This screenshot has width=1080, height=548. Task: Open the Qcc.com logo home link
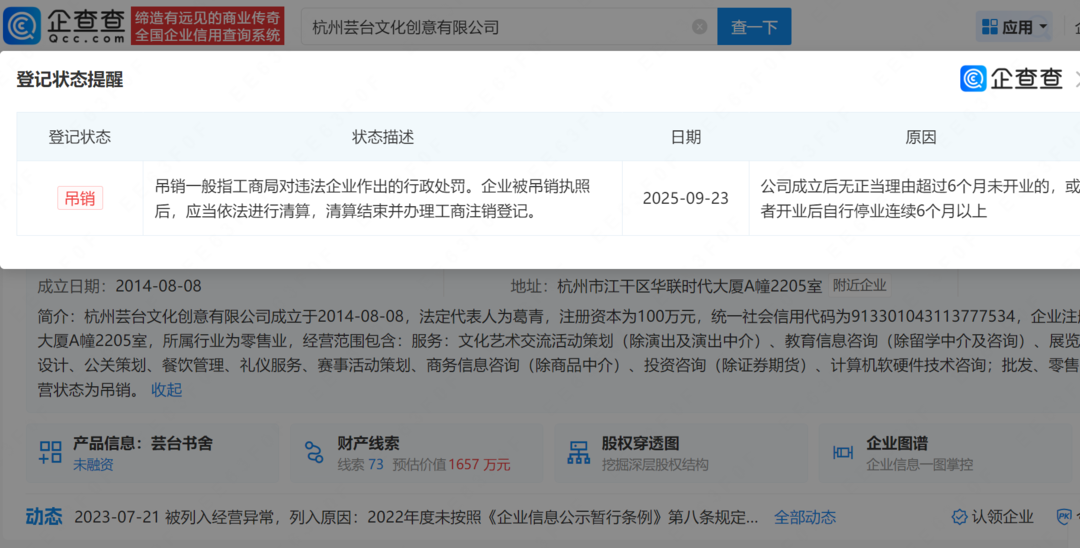coord(65,25)
